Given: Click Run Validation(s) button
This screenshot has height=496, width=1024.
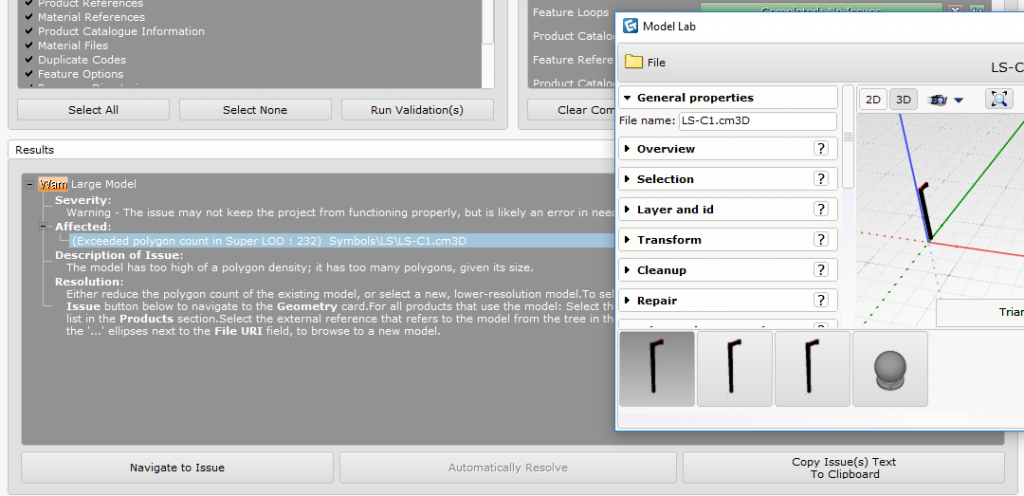Looking at the screenshot, I should coord(417,110).
